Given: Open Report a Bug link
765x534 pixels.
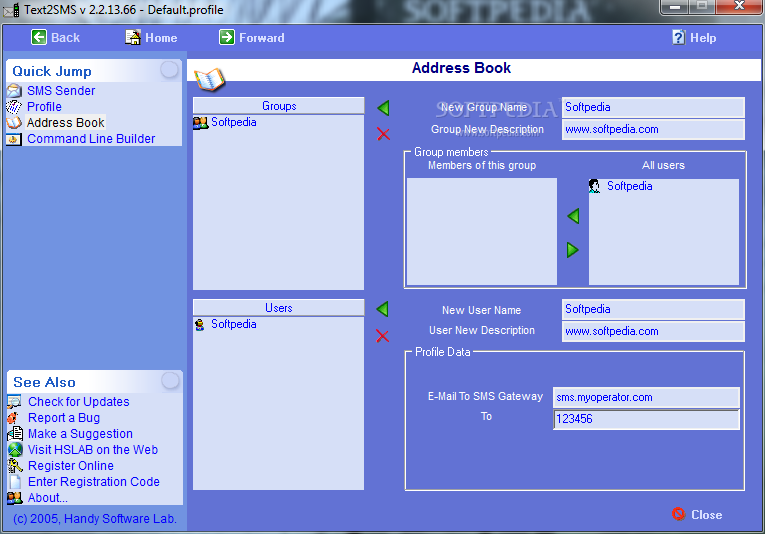Looking at the screenshot, I should tap(64, 418).
